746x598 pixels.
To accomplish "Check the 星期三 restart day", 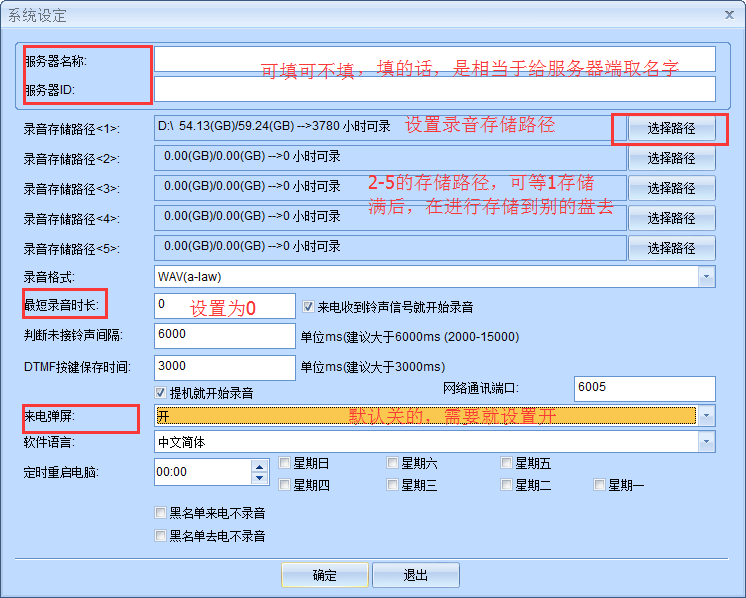I will pyautogui.click(x=393, y=485).
